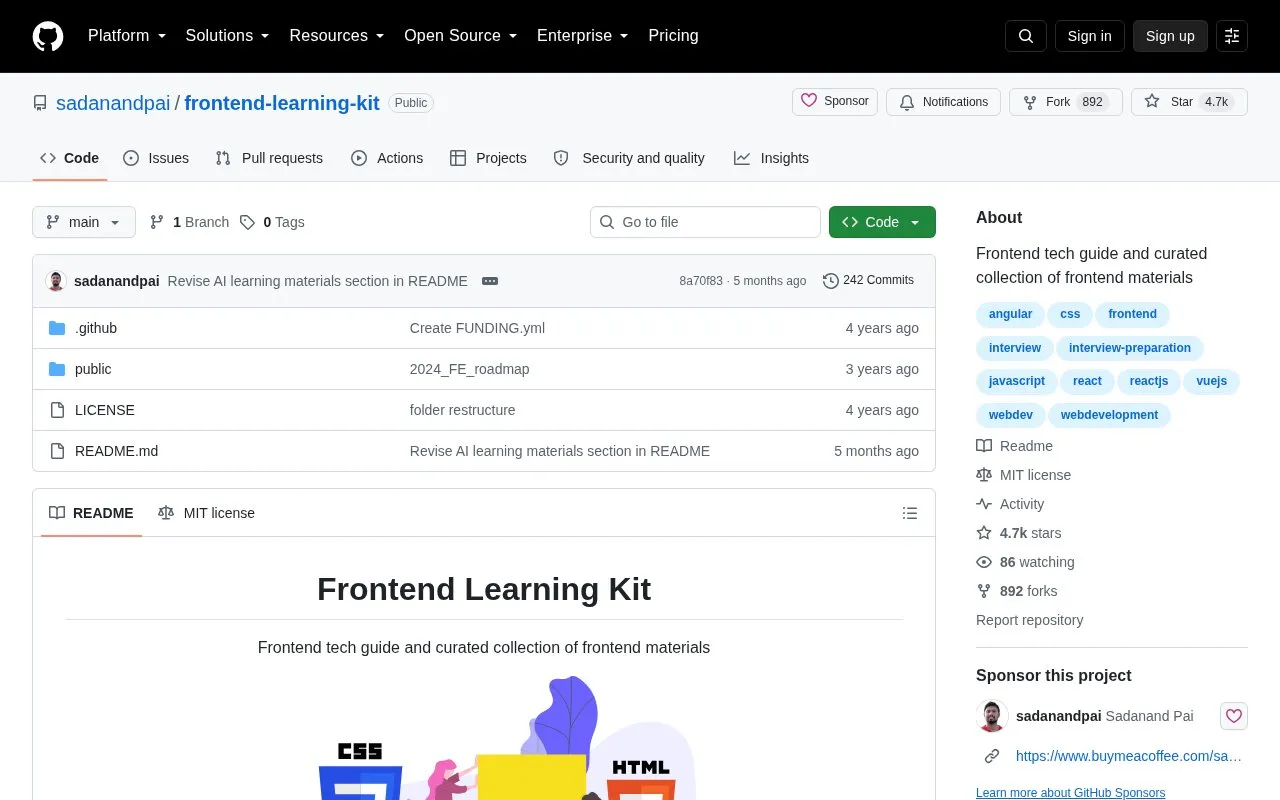Open the 242 Commits history

tap(868, 281)
